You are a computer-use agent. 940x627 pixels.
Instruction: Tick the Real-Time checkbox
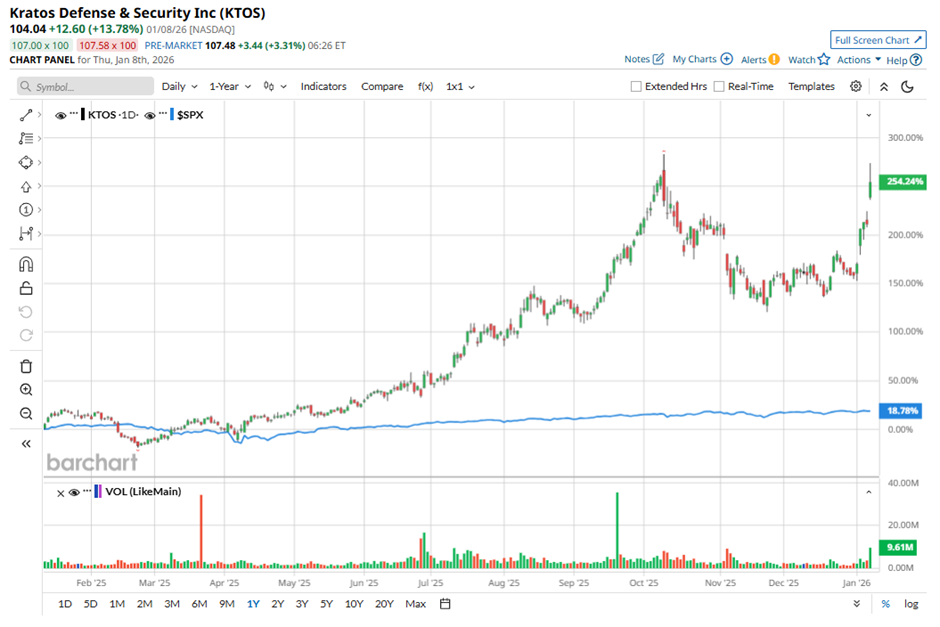[x=719, y=87]
